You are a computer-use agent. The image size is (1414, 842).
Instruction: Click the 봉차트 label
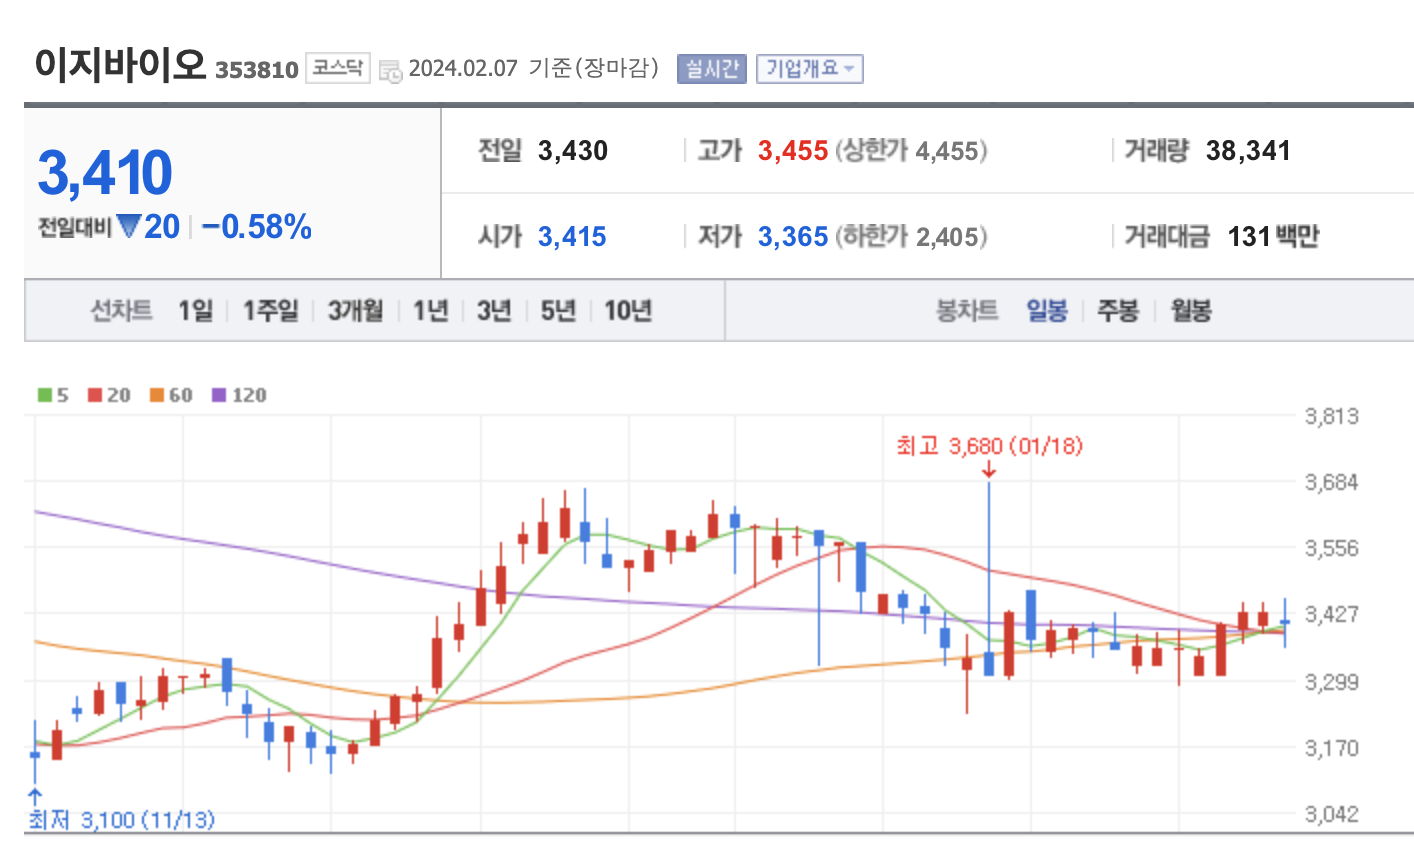967,311
